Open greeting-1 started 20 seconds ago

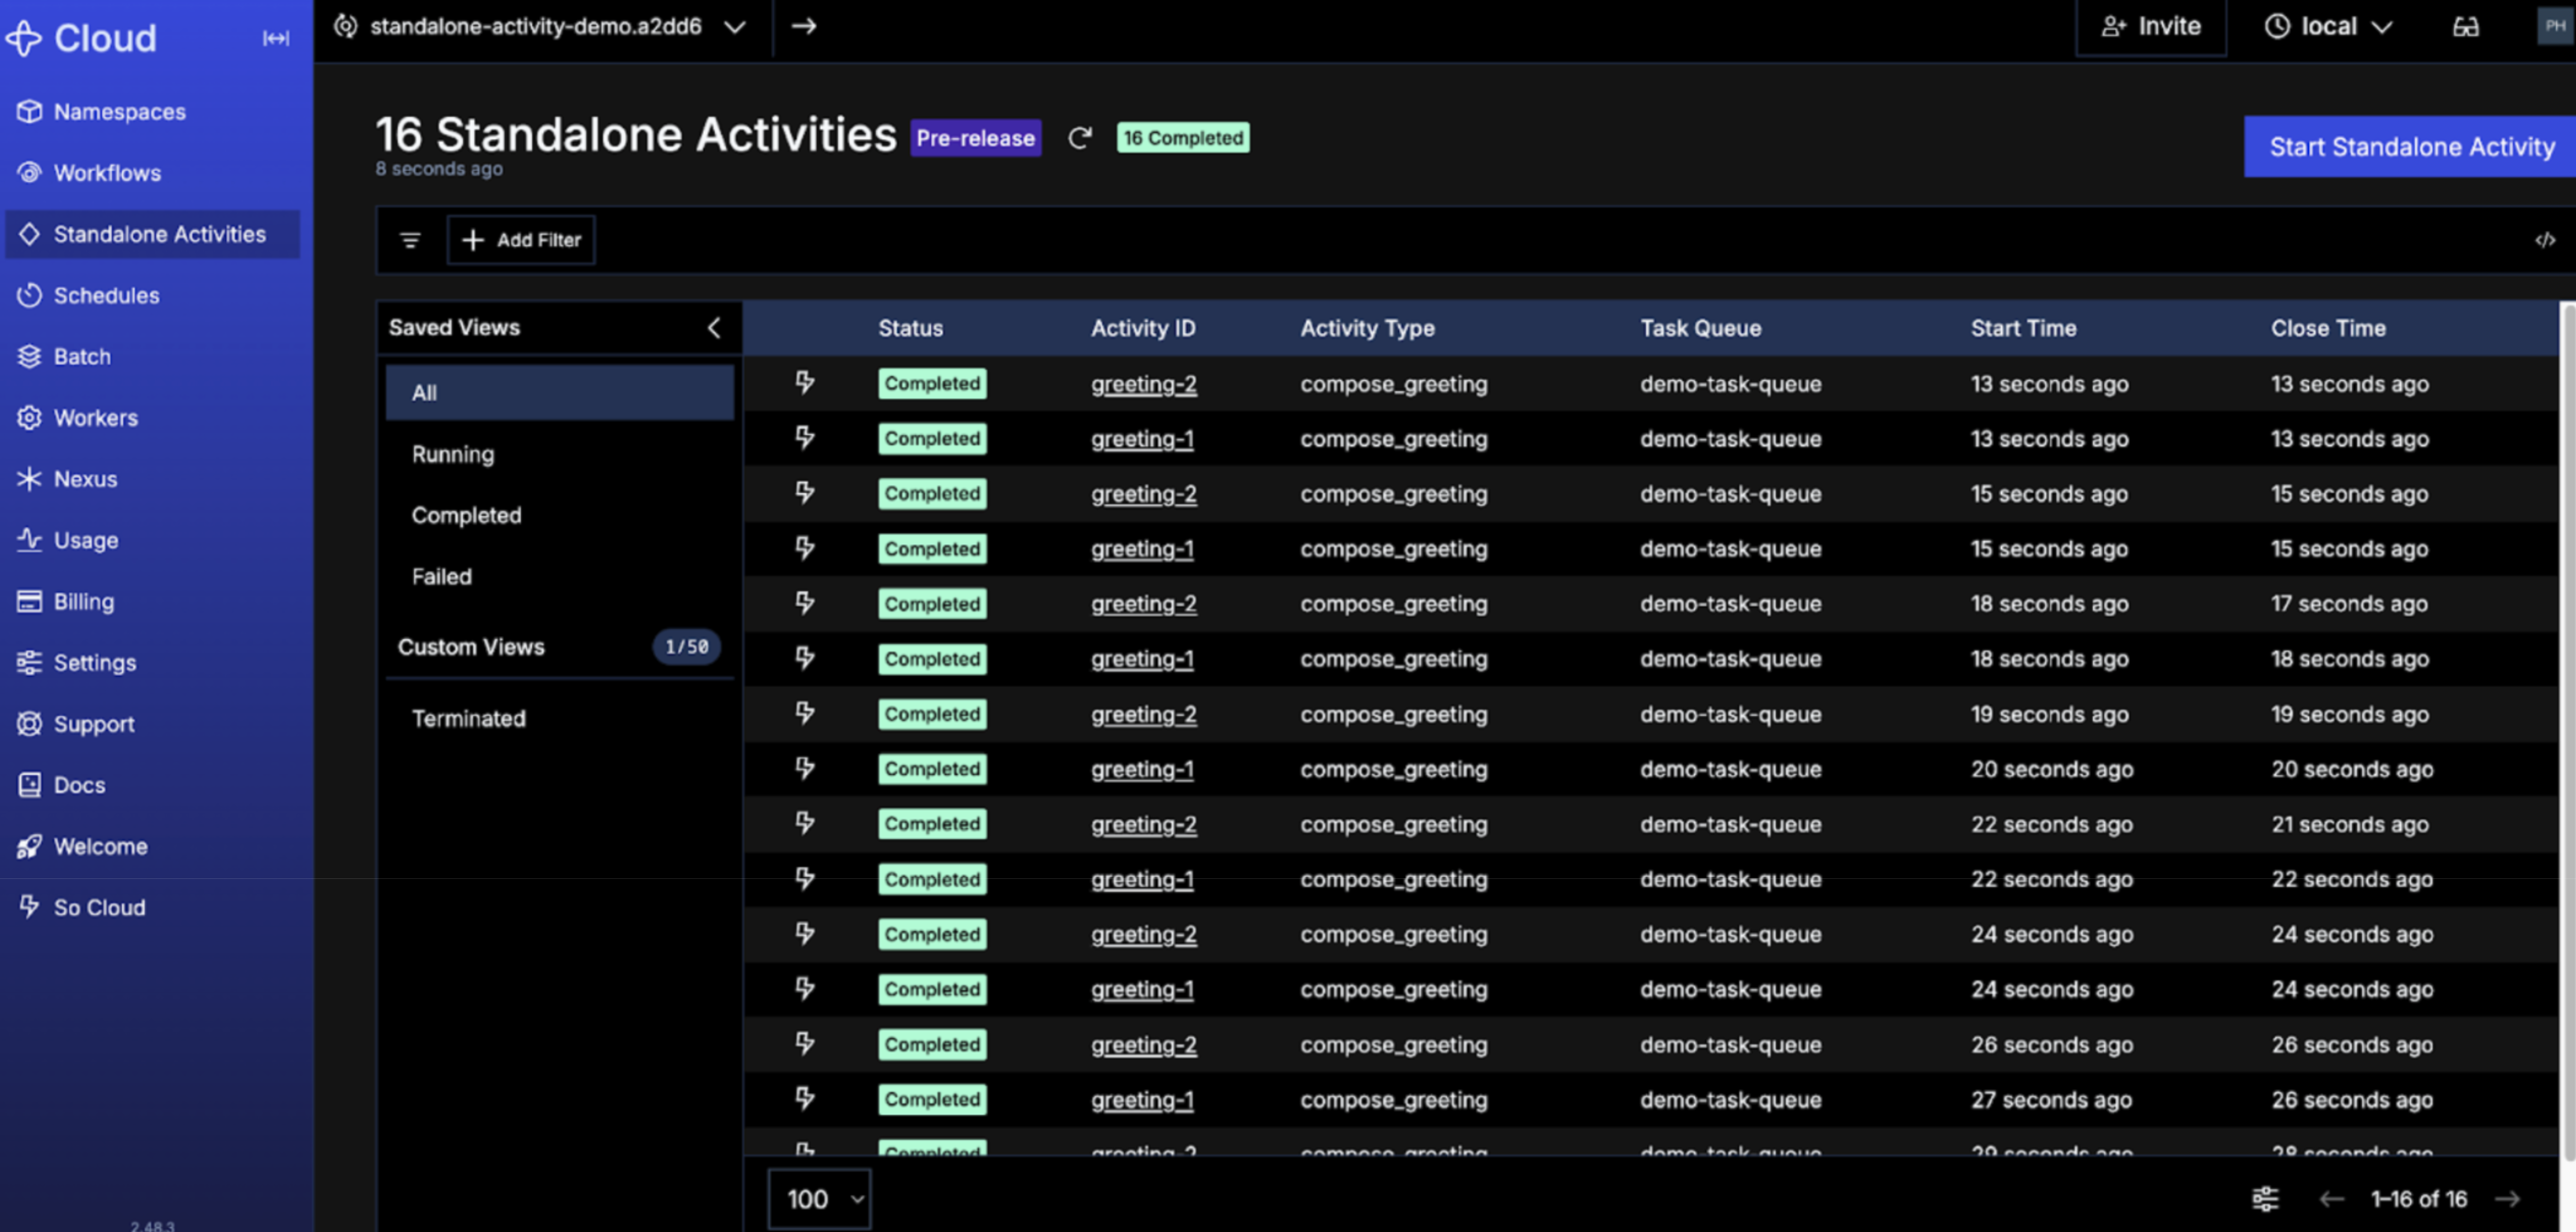pos(1142,769)
